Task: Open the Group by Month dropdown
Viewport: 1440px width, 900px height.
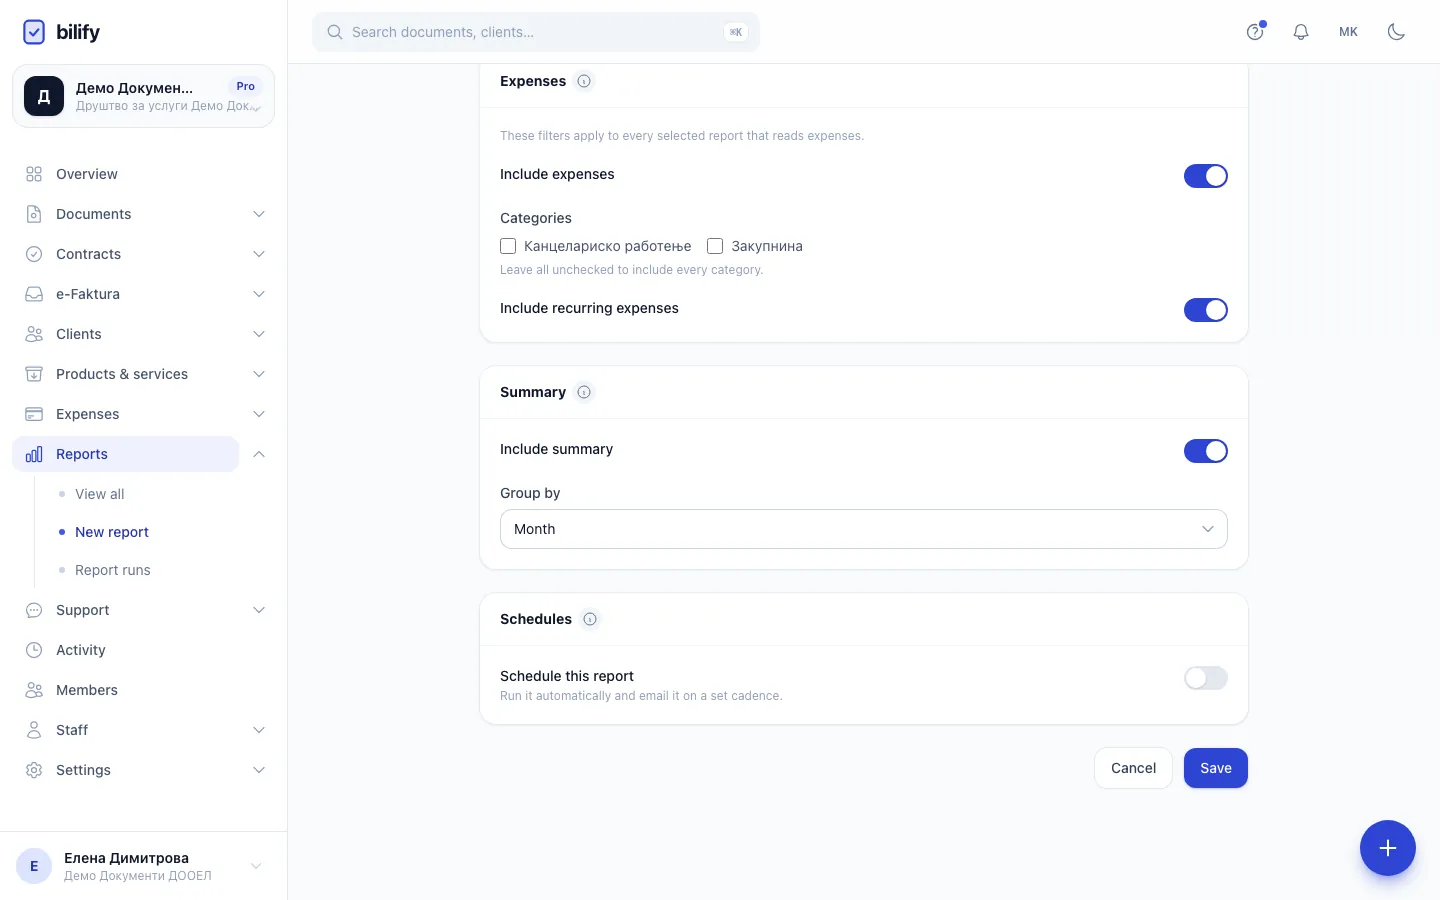Action: [864, 529]
